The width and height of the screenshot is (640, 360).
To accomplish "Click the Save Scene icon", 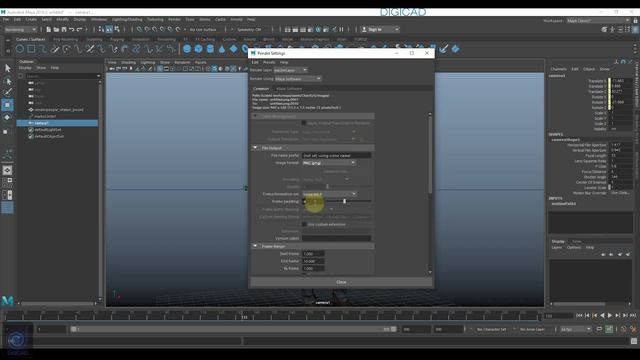I will point(64,29).
